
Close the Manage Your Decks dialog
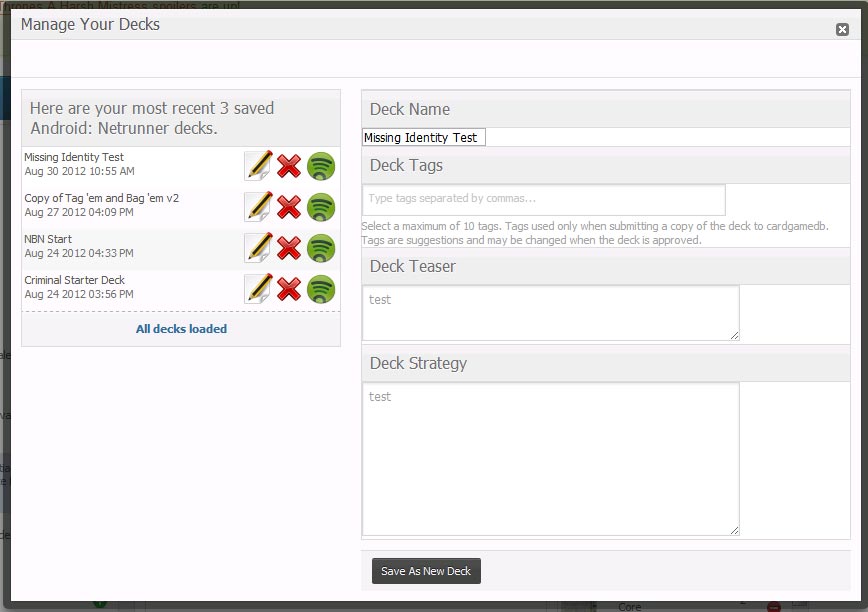pyautogui.click(x=842, y=29)
